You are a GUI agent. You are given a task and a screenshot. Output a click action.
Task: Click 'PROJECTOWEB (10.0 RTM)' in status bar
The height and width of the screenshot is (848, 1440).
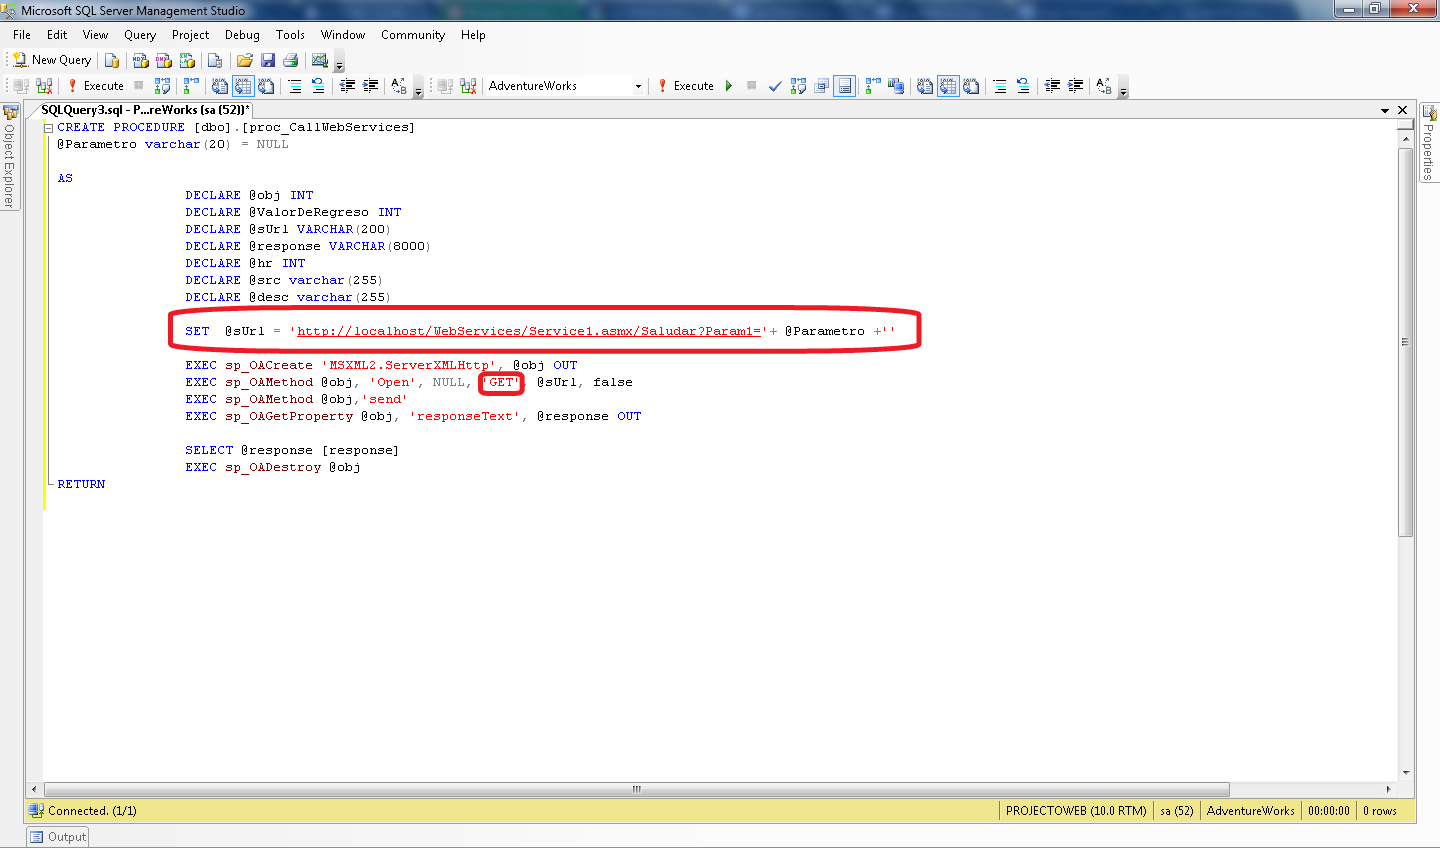click(1076, 811)
